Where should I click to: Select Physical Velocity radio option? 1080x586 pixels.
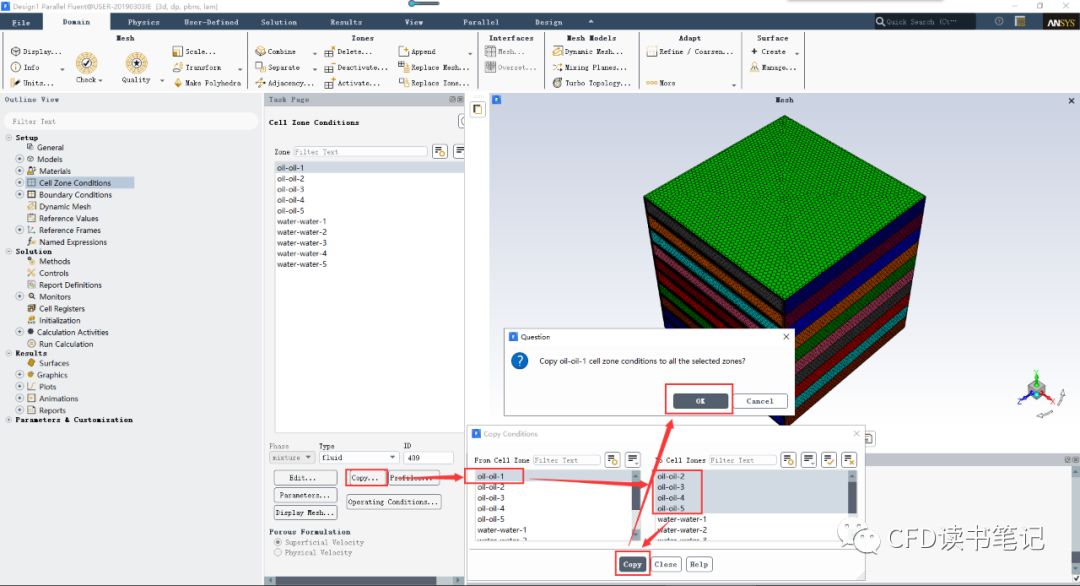278,552
